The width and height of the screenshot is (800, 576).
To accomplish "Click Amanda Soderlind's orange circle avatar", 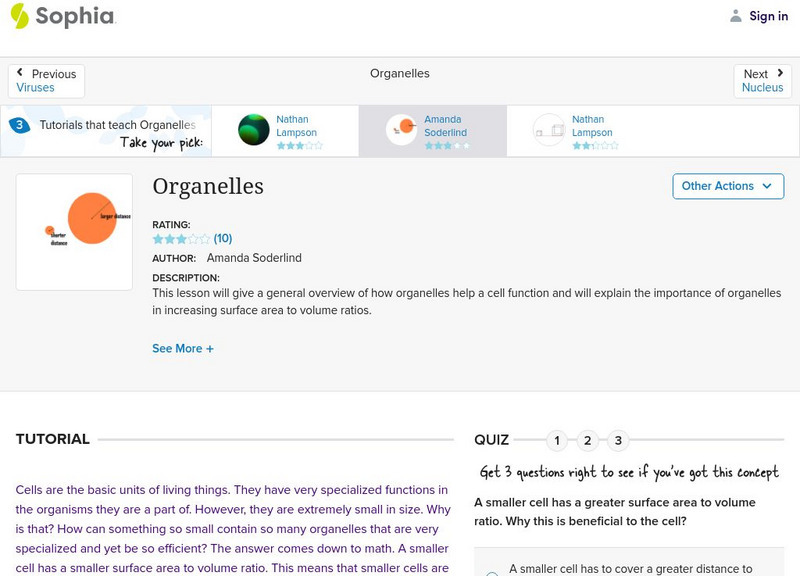I will (x=402, y=131).
